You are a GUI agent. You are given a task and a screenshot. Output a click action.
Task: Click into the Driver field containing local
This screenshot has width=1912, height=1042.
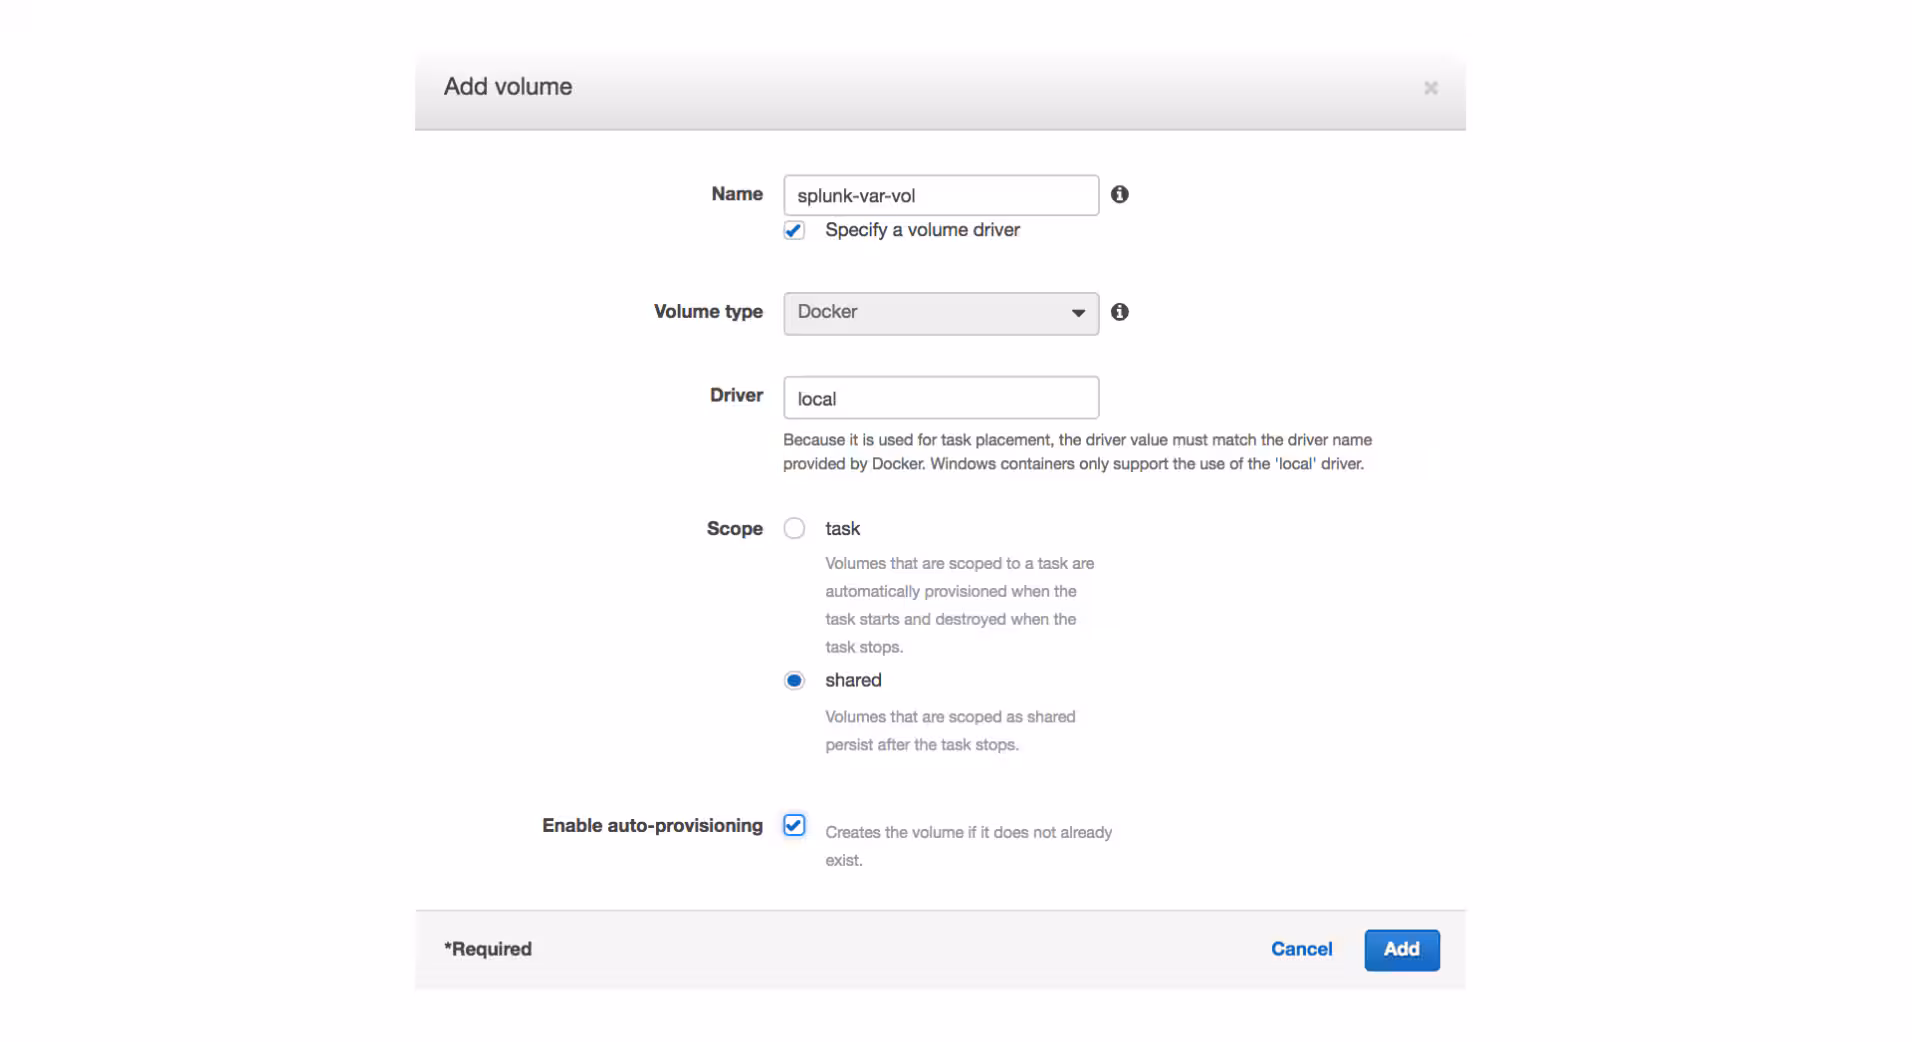(940, 398)
